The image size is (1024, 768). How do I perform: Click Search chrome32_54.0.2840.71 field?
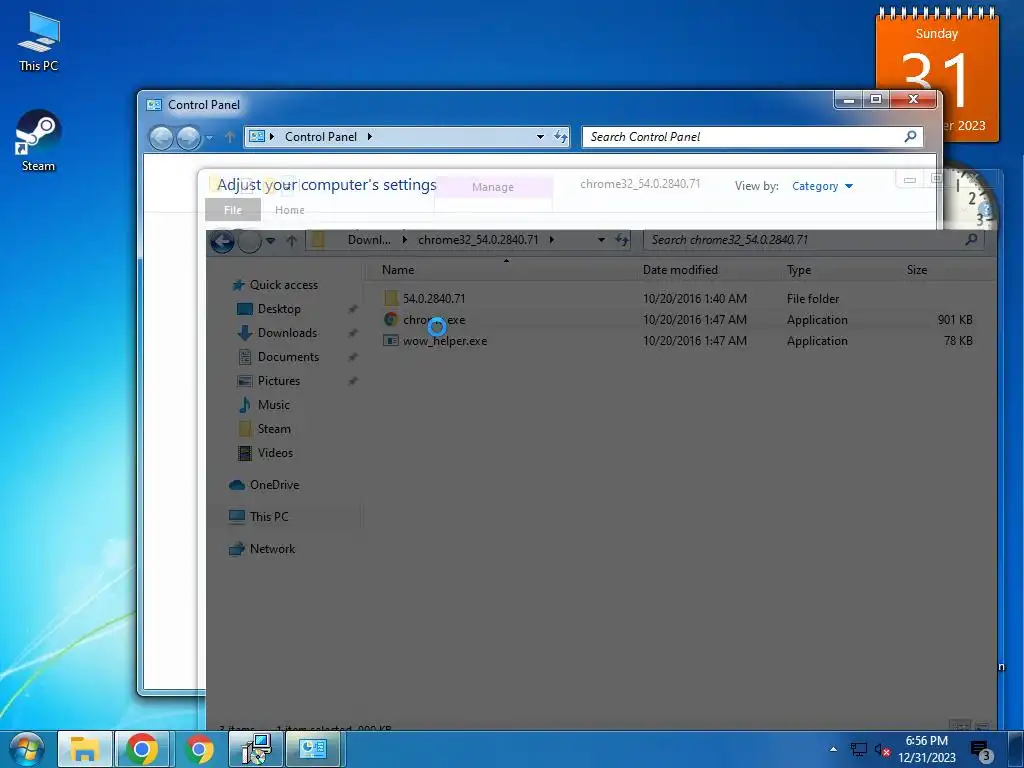[813, 240]
